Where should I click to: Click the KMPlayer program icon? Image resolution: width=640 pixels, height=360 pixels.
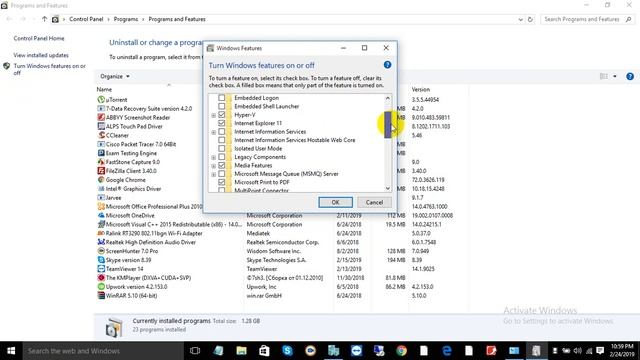101,278
